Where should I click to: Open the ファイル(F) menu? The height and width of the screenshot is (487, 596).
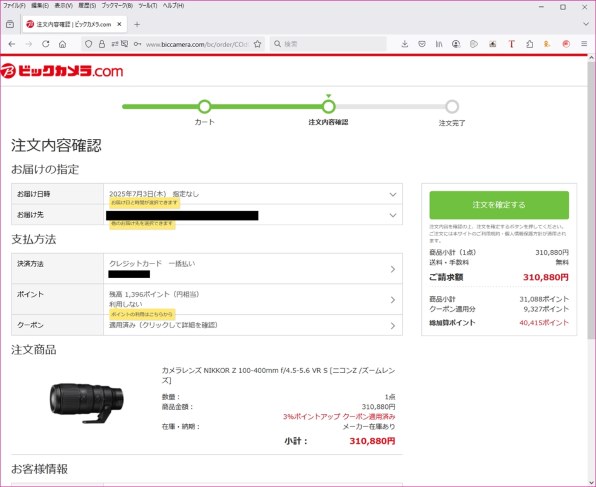click(x=14, y=6)
